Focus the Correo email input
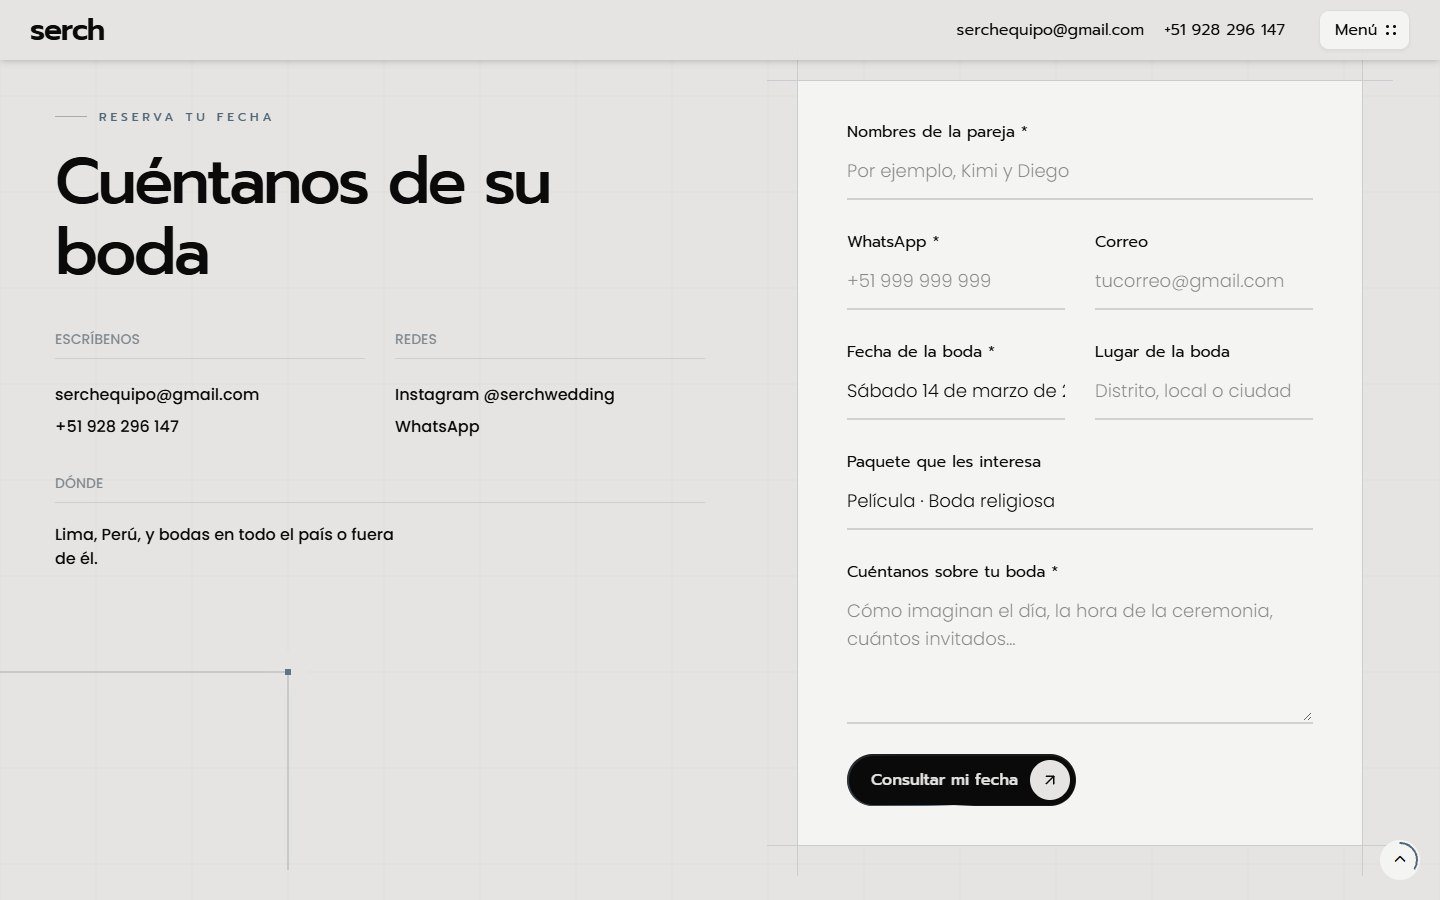 coord(1204,282)
